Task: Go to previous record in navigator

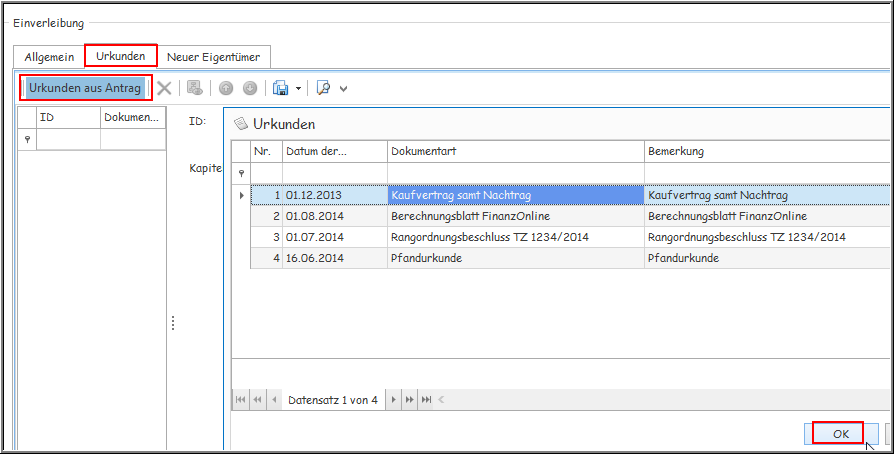Action: 274,400
